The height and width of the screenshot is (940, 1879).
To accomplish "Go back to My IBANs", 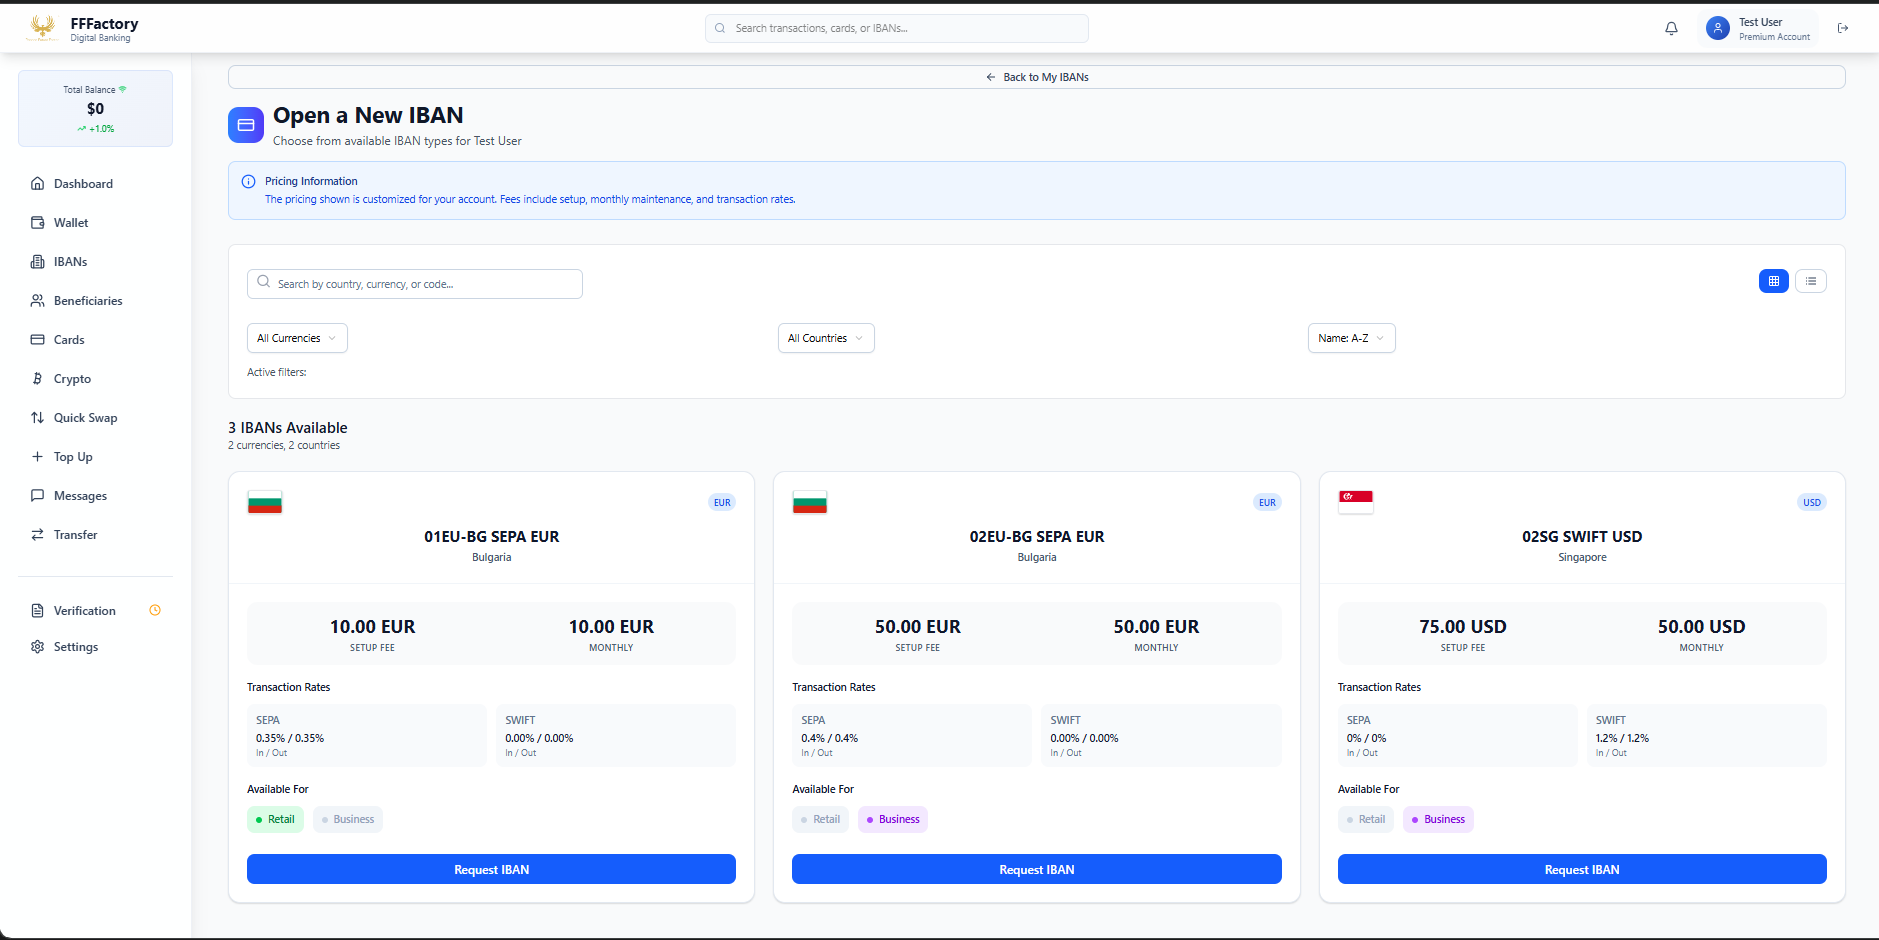I will 1036,77.
